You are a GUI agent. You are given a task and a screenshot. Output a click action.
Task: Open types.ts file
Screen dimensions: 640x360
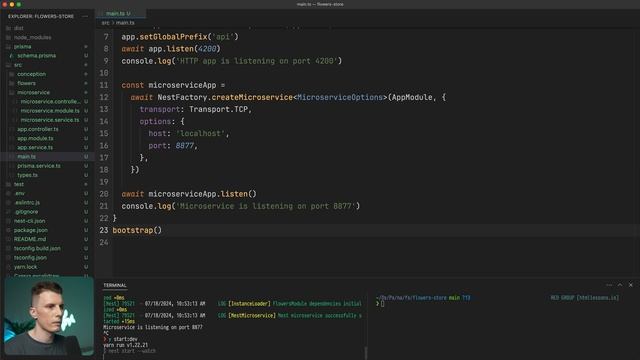27,175
